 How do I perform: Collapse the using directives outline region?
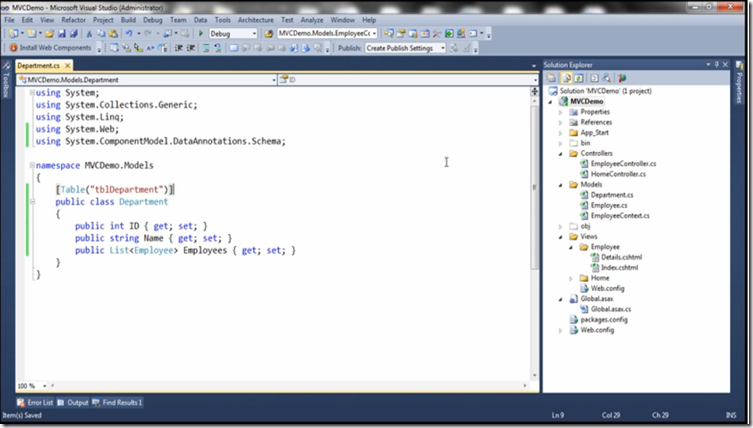[x=32, y=92]
